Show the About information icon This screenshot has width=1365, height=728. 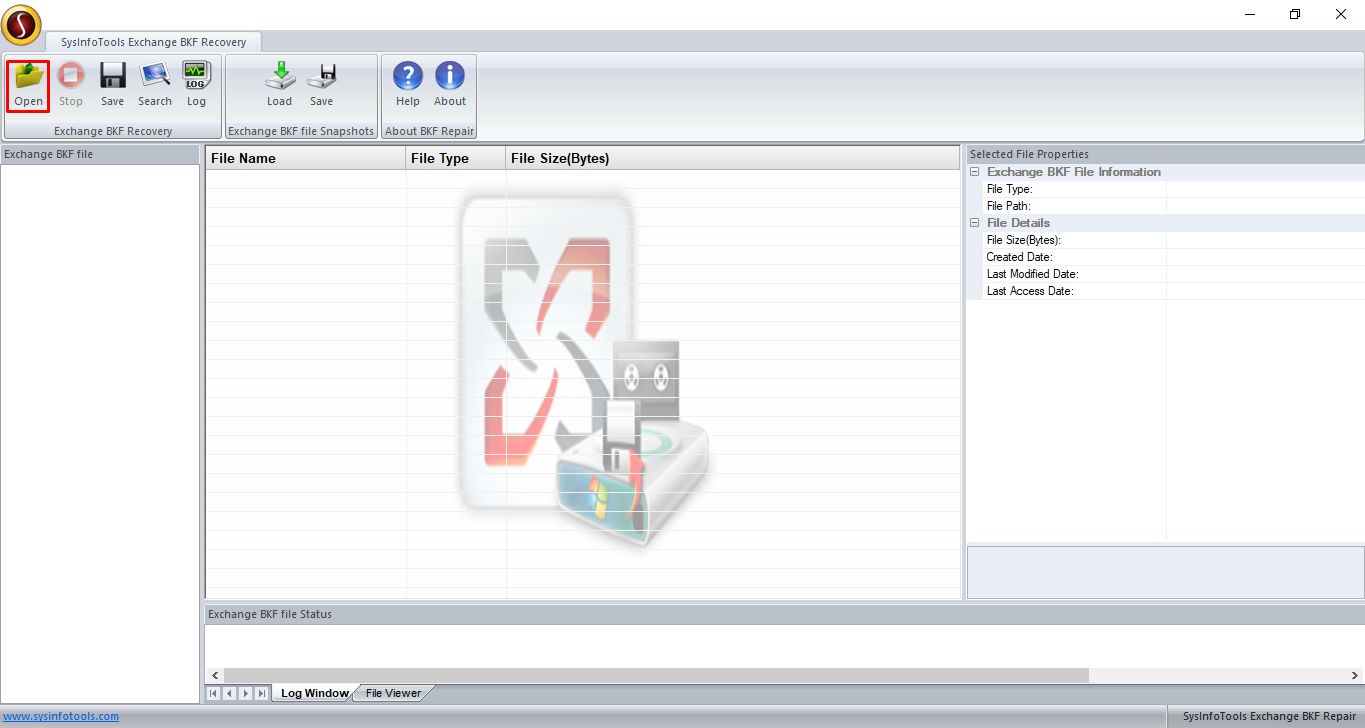pos(450,85)
